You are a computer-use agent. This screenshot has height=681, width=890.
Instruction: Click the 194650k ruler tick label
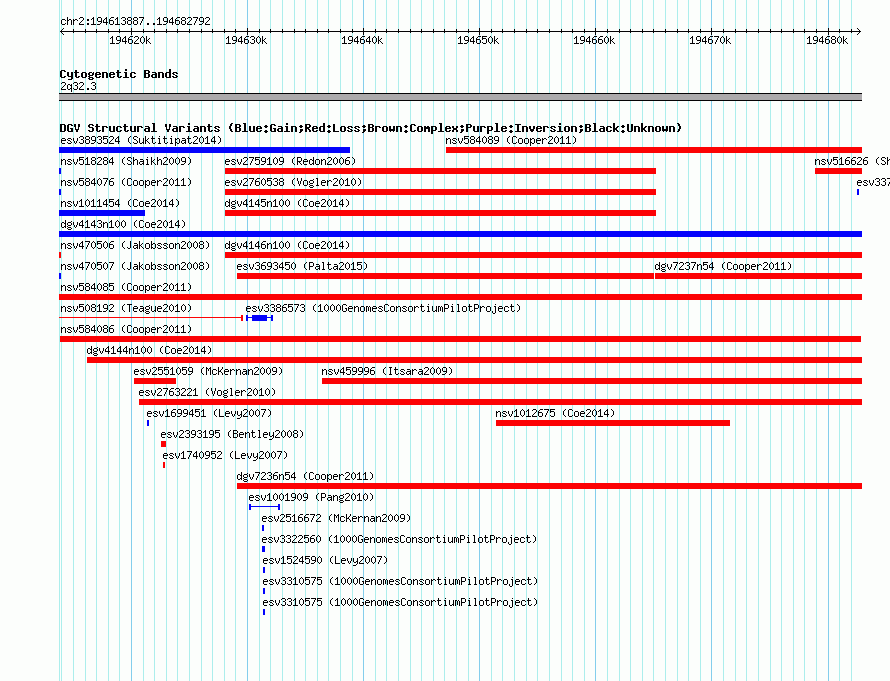pos(478,40)
